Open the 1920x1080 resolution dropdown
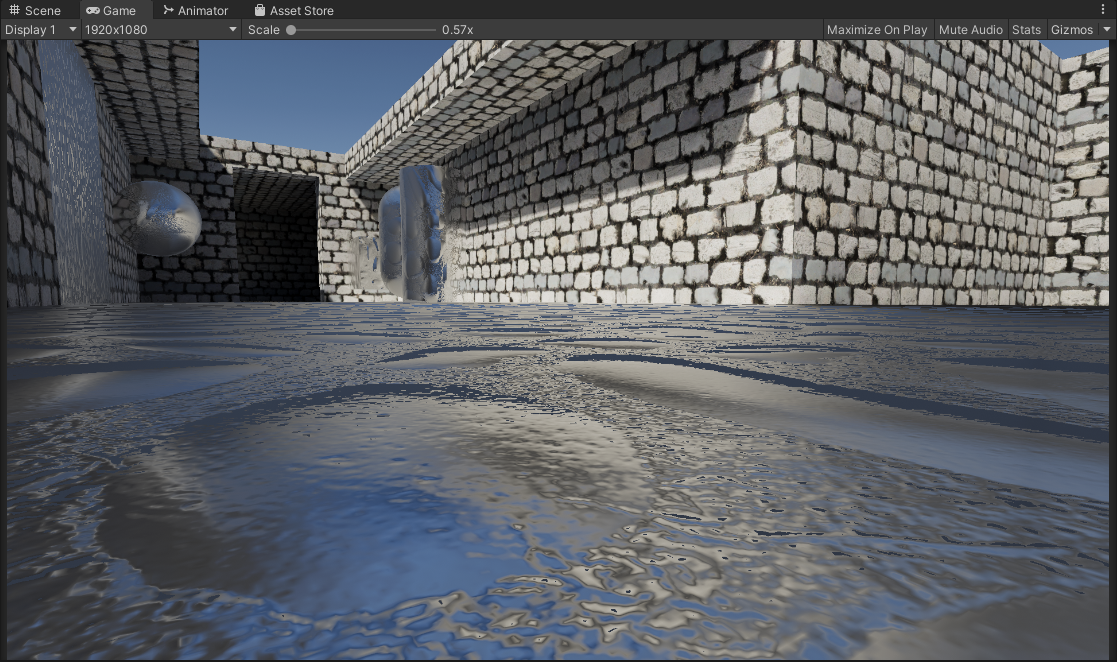The width and height of the screenshot is (1117, 662). [160, 30]
